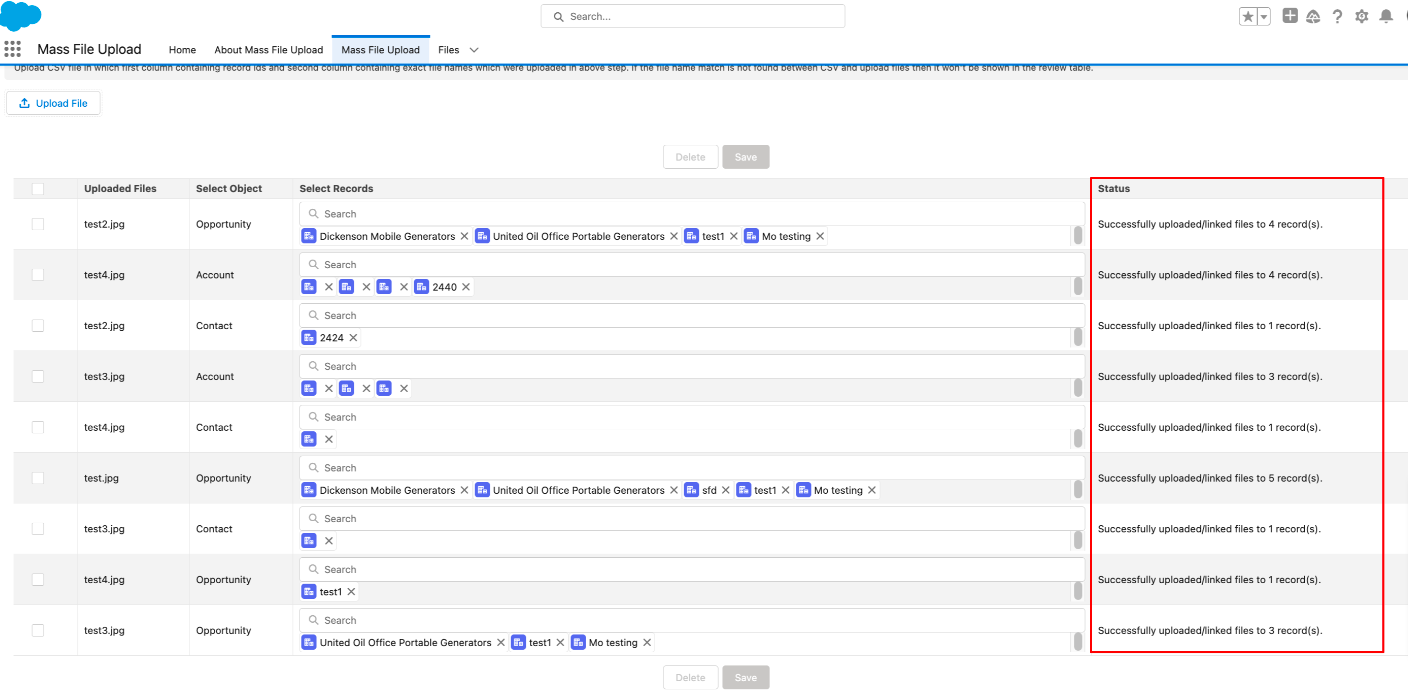Click the Delete button below the table
This screenshot has height=694, width=1408.
click(x=690, y=677)
